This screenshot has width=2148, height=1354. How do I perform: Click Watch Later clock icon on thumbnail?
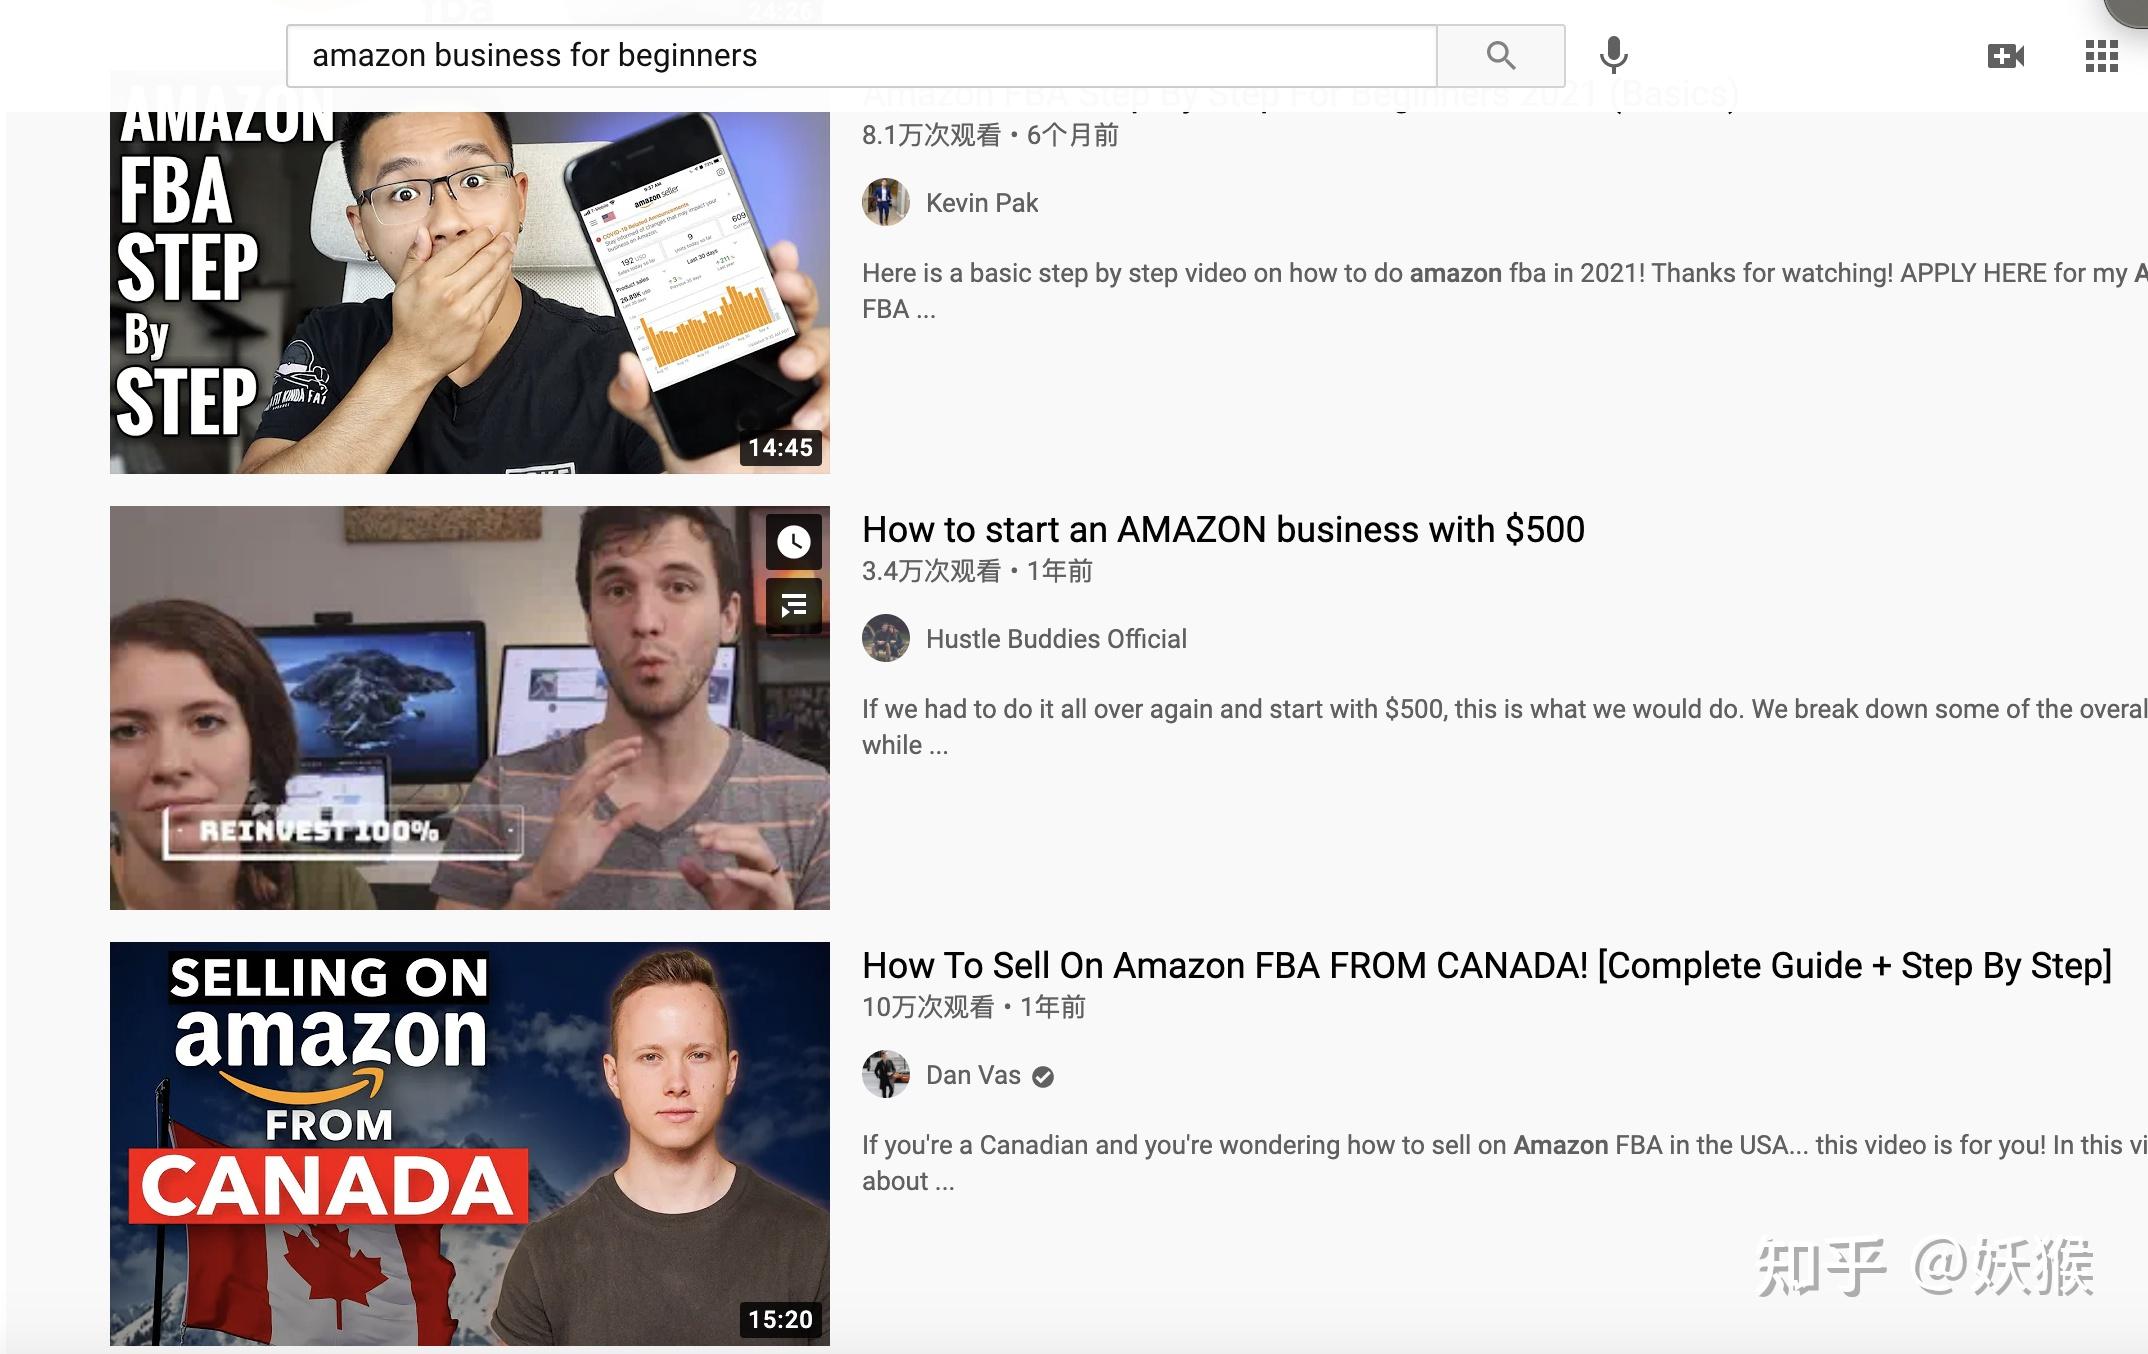[x=794, y=541]
